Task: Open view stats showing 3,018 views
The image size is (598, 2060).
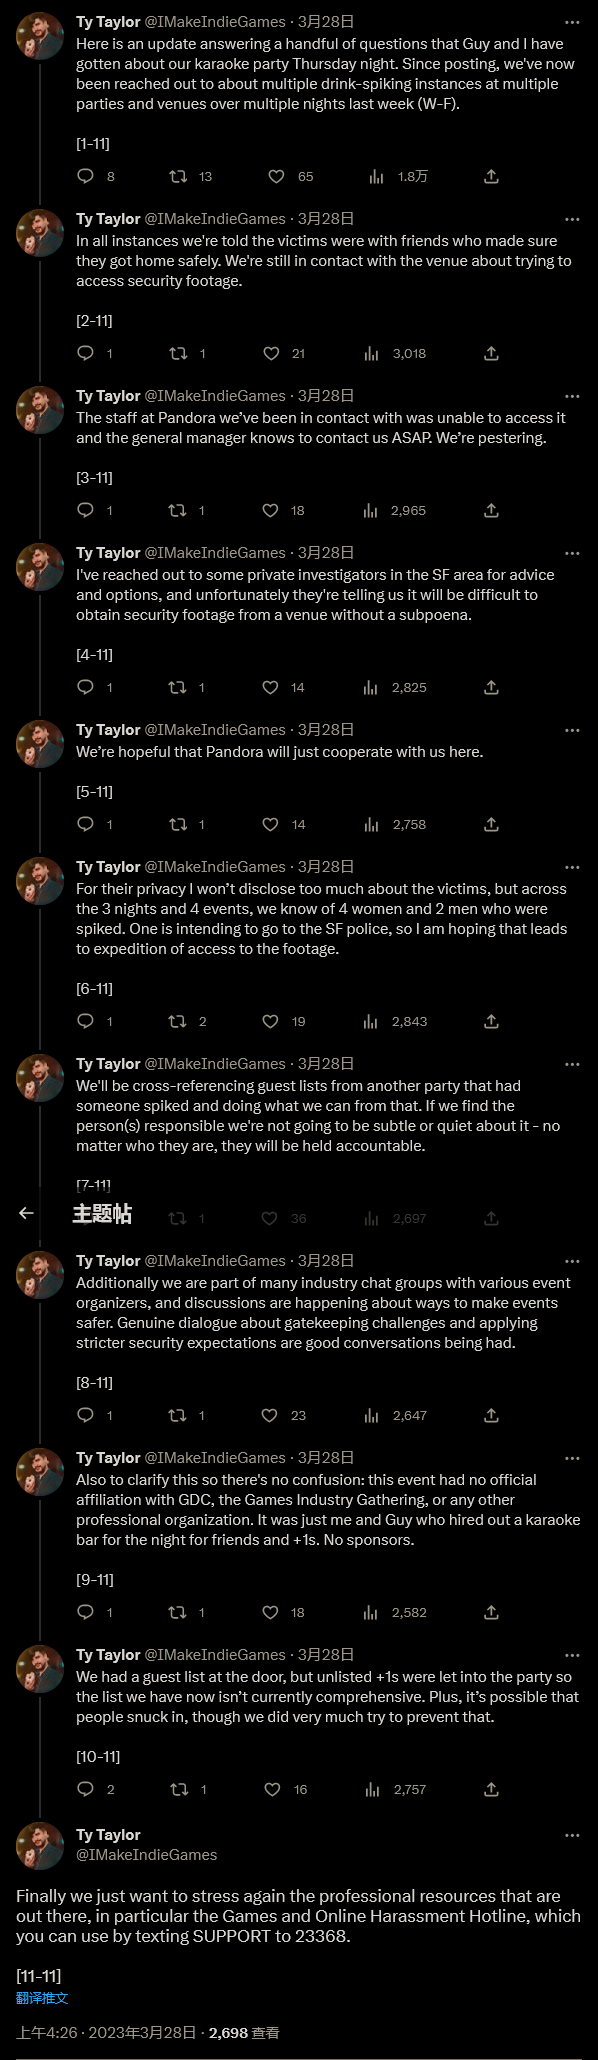Action: point(397,353)
